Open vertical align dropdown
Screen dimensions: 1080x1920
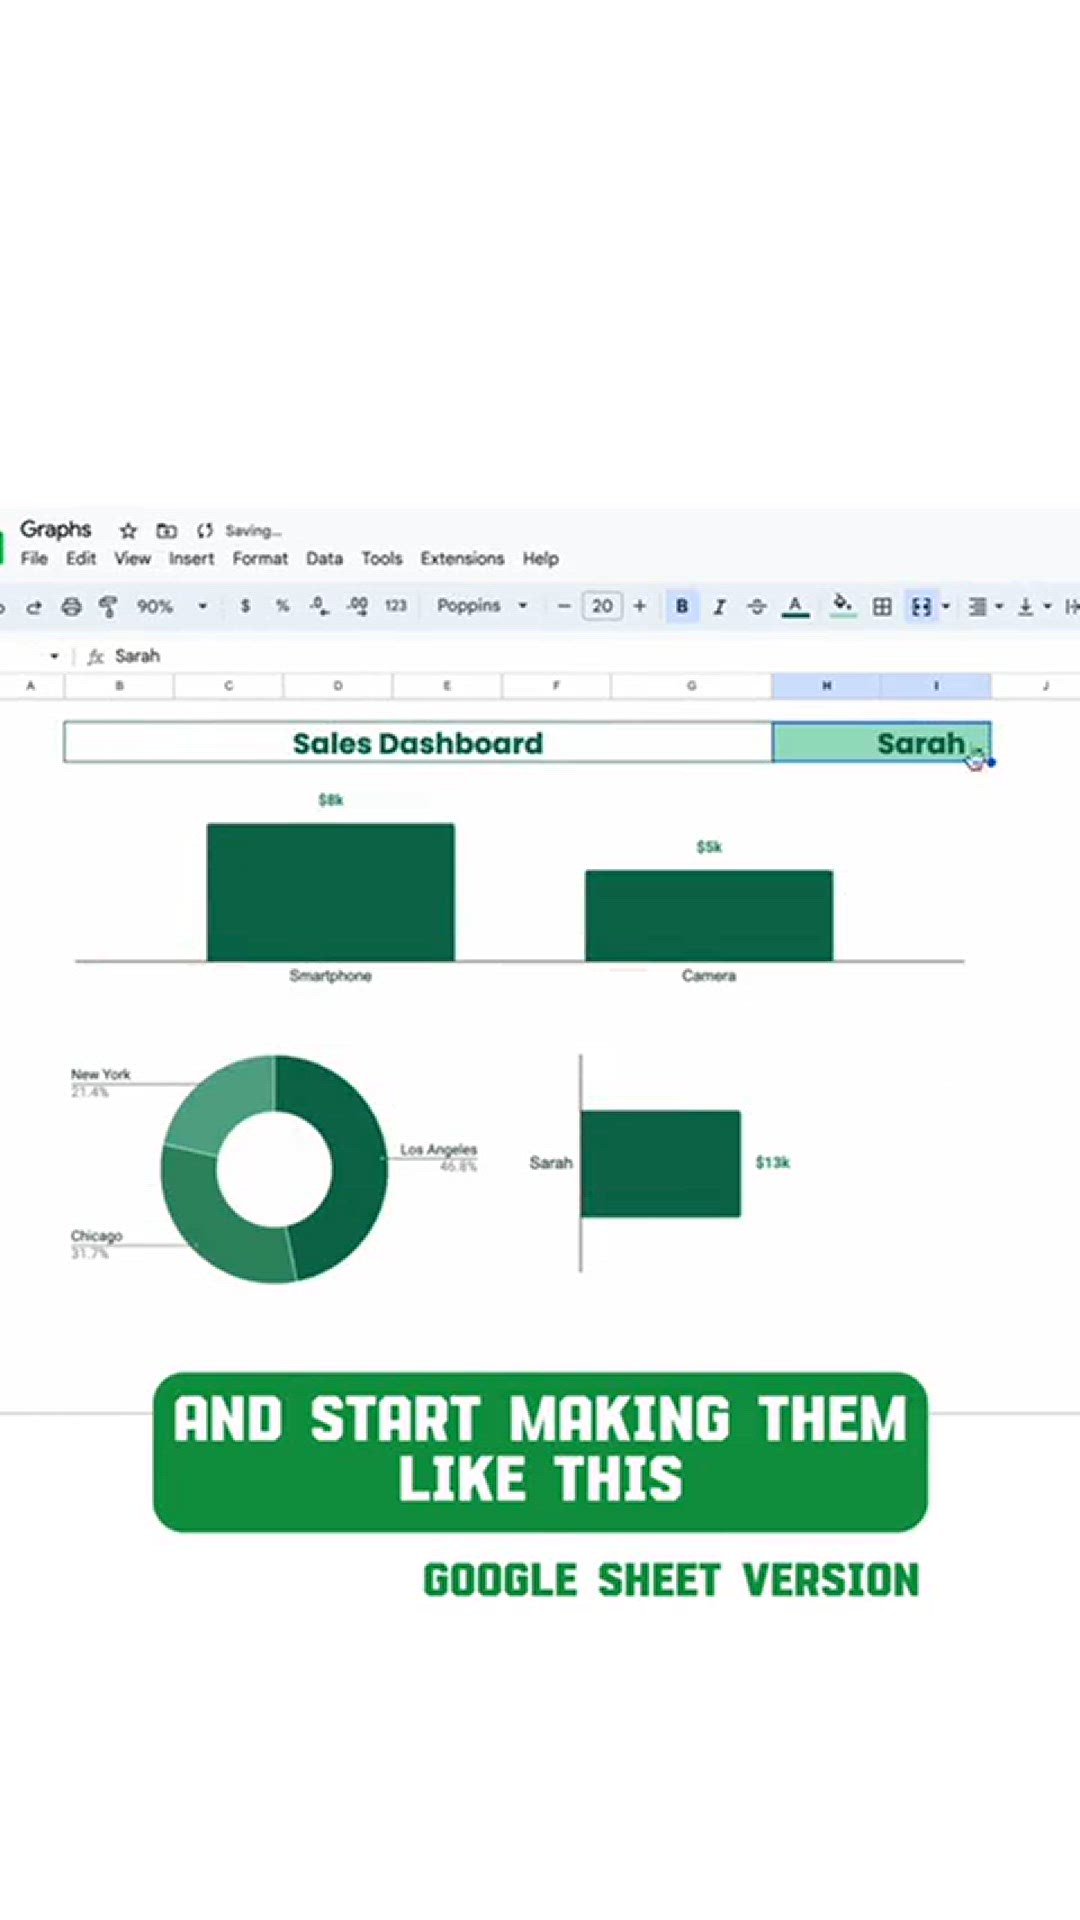click(1034, 606)
